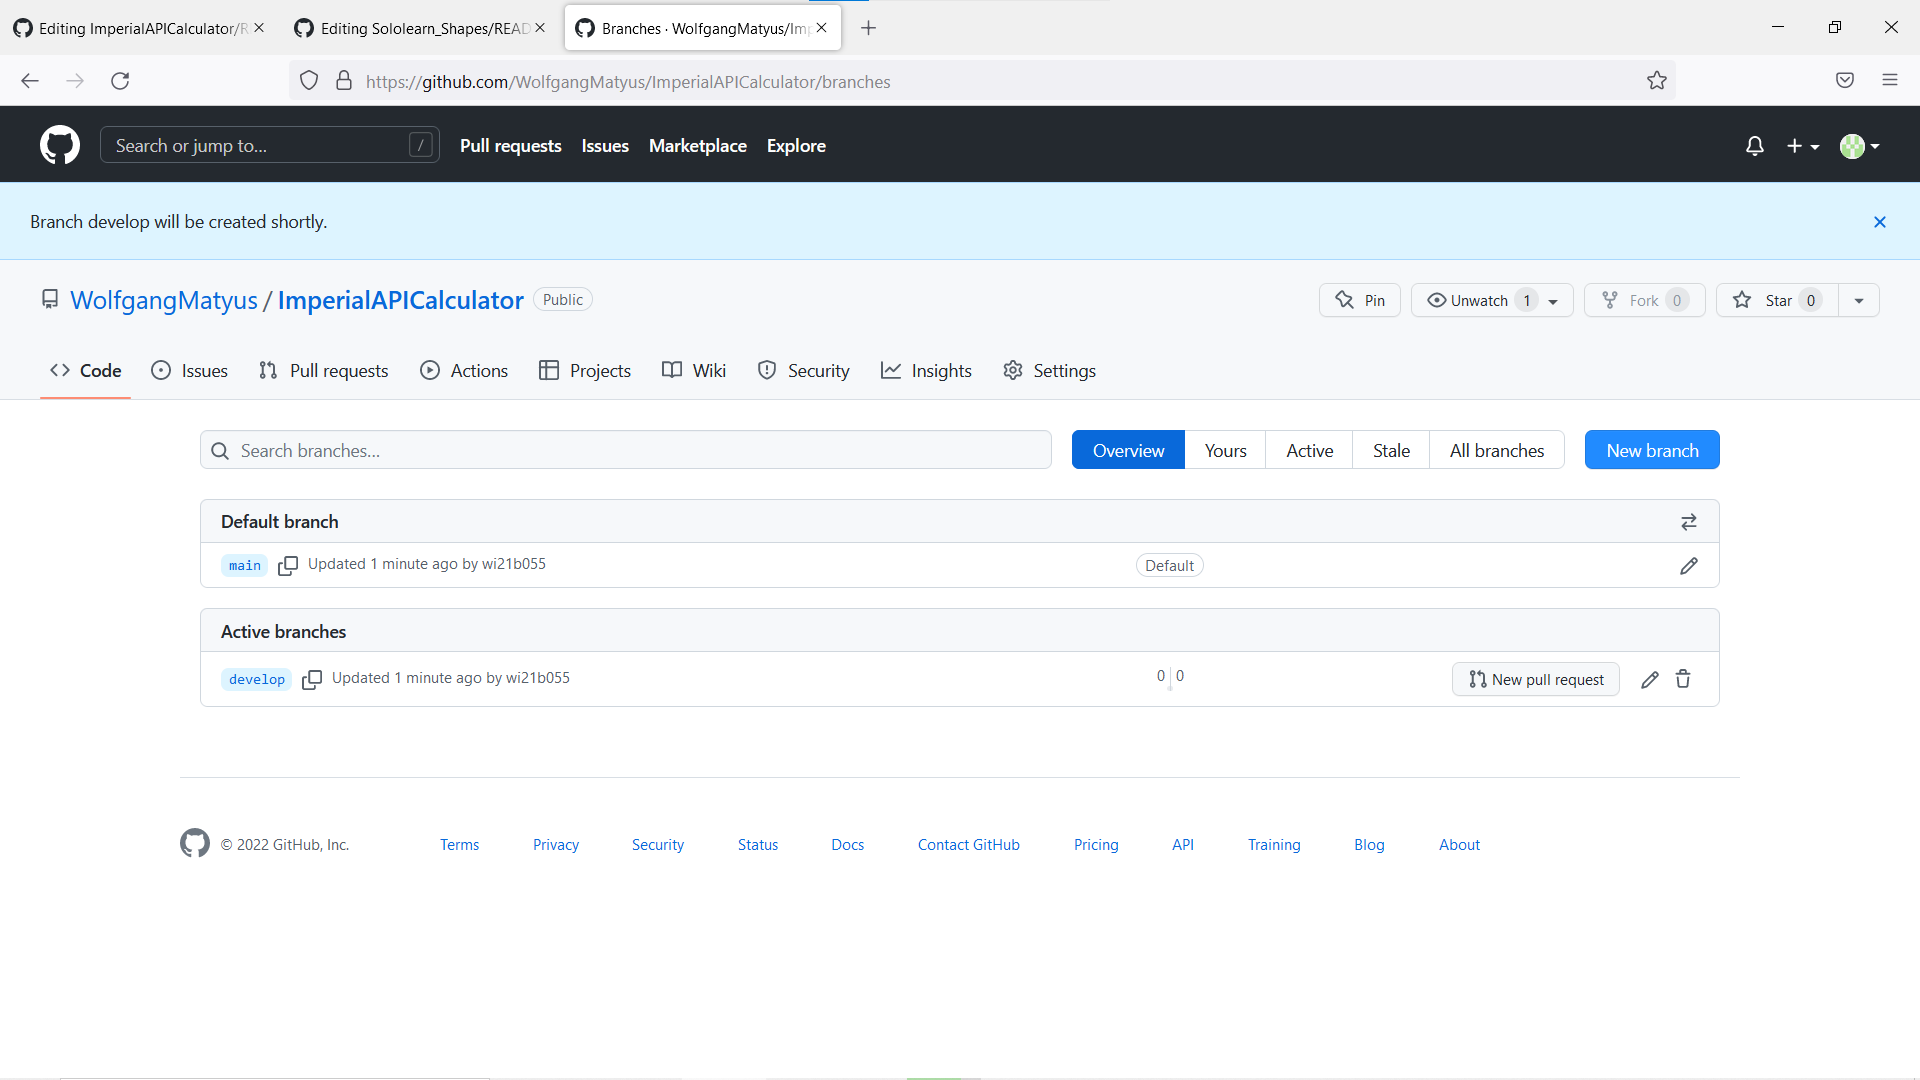Open the Actions repository tab
The width and height of the screenshot is (1920, 1080).
[x=464, y=370]
